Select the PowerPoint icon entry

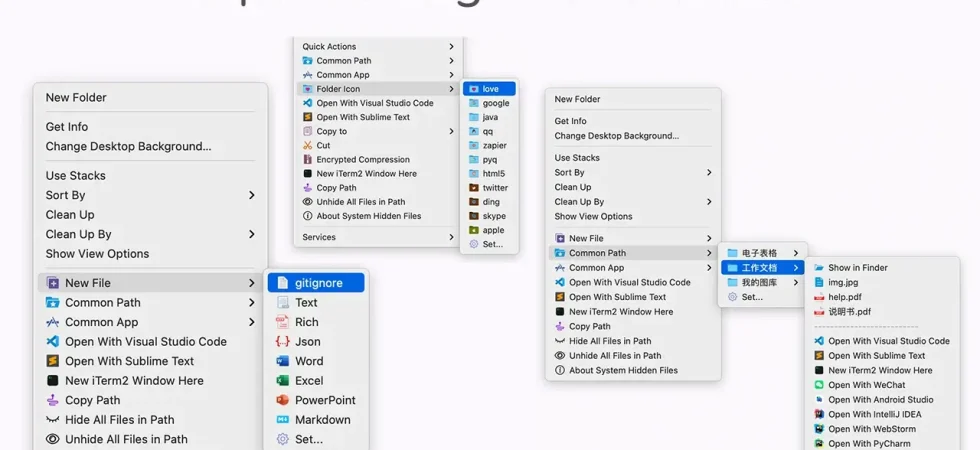point(283,400)
